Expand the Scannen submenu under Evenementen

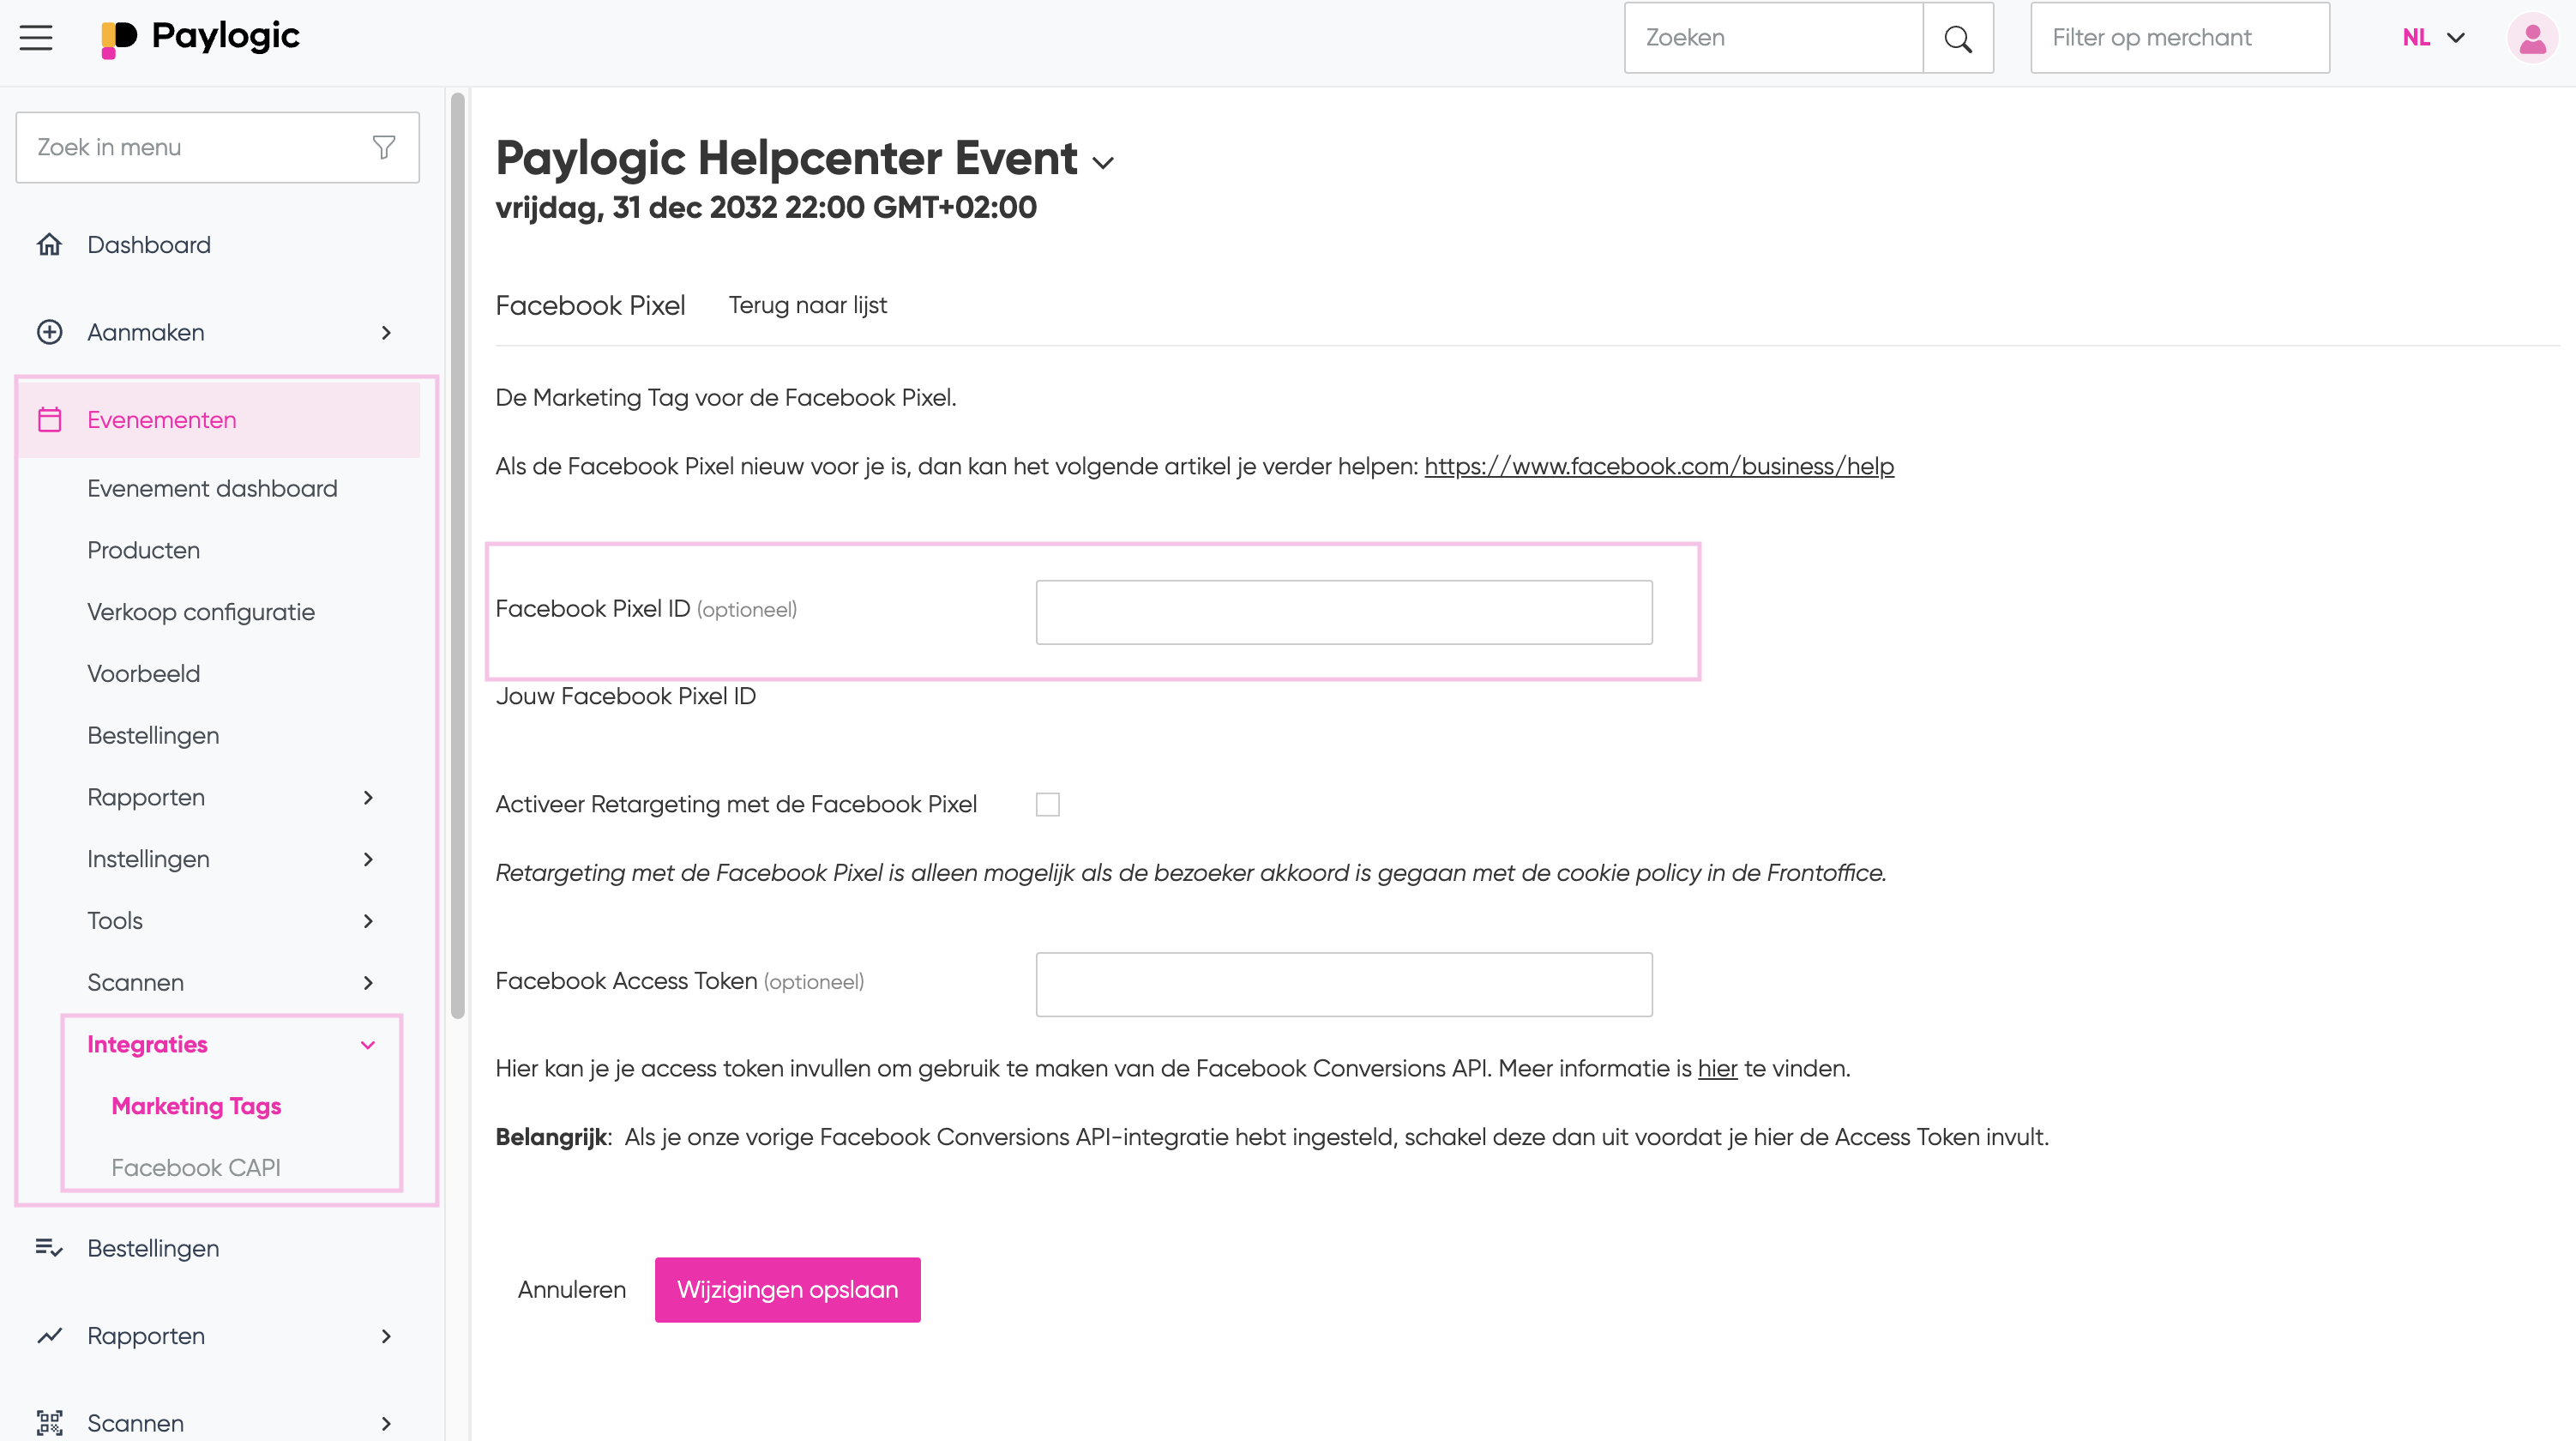coord(368,983)
